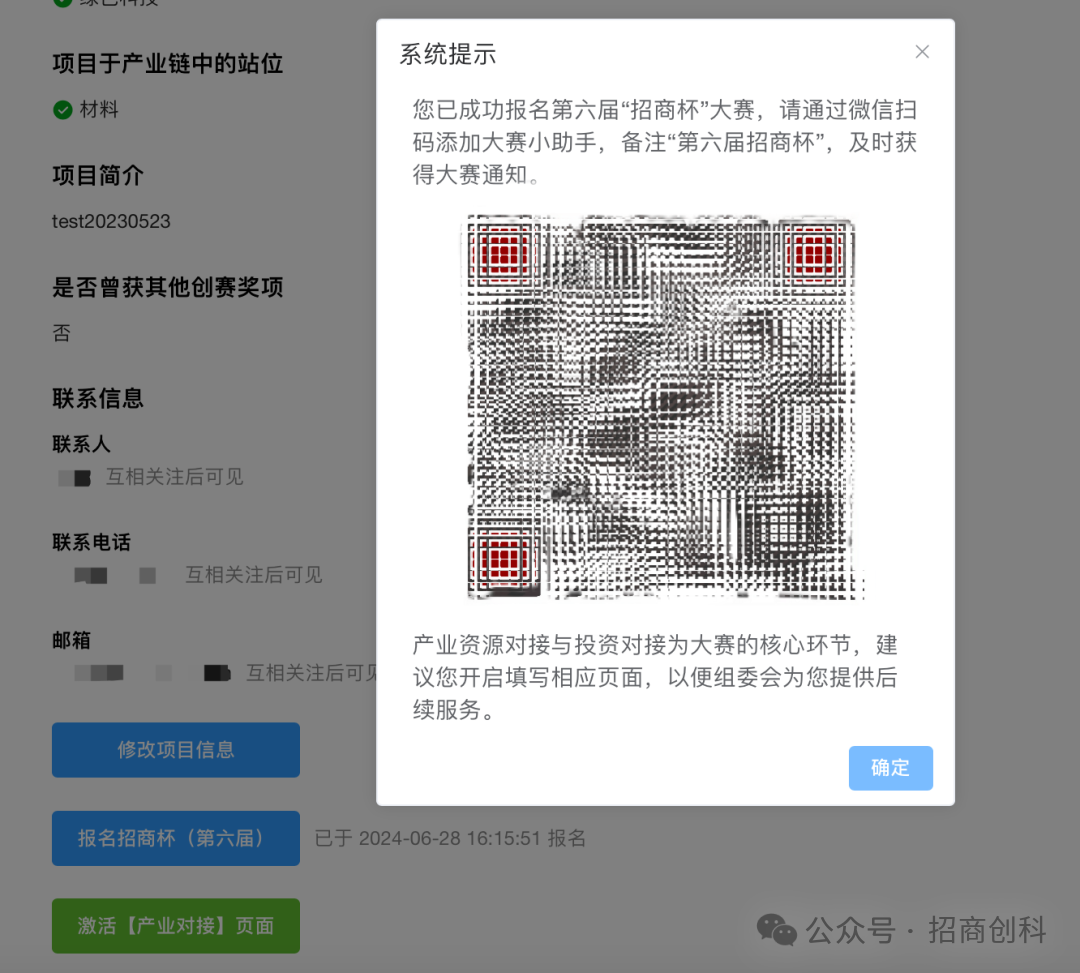Click the 确定 confirm button
The height and width of the screenshot is (973, 1080).
coord(890,768)
